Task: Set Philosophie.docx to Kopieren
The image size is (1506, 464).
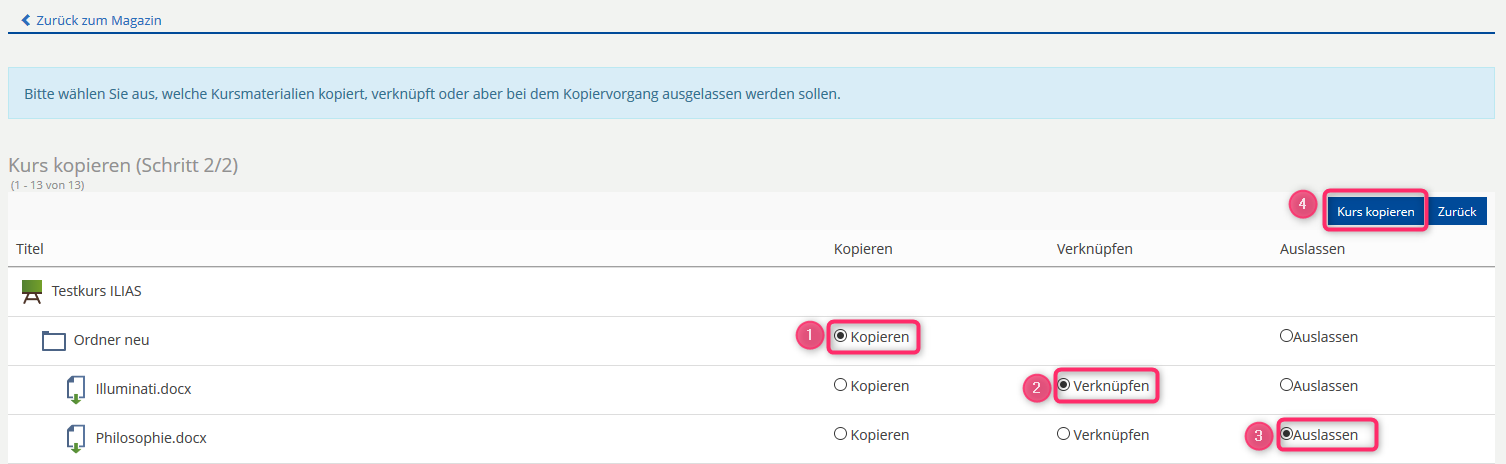Action: 841,435
